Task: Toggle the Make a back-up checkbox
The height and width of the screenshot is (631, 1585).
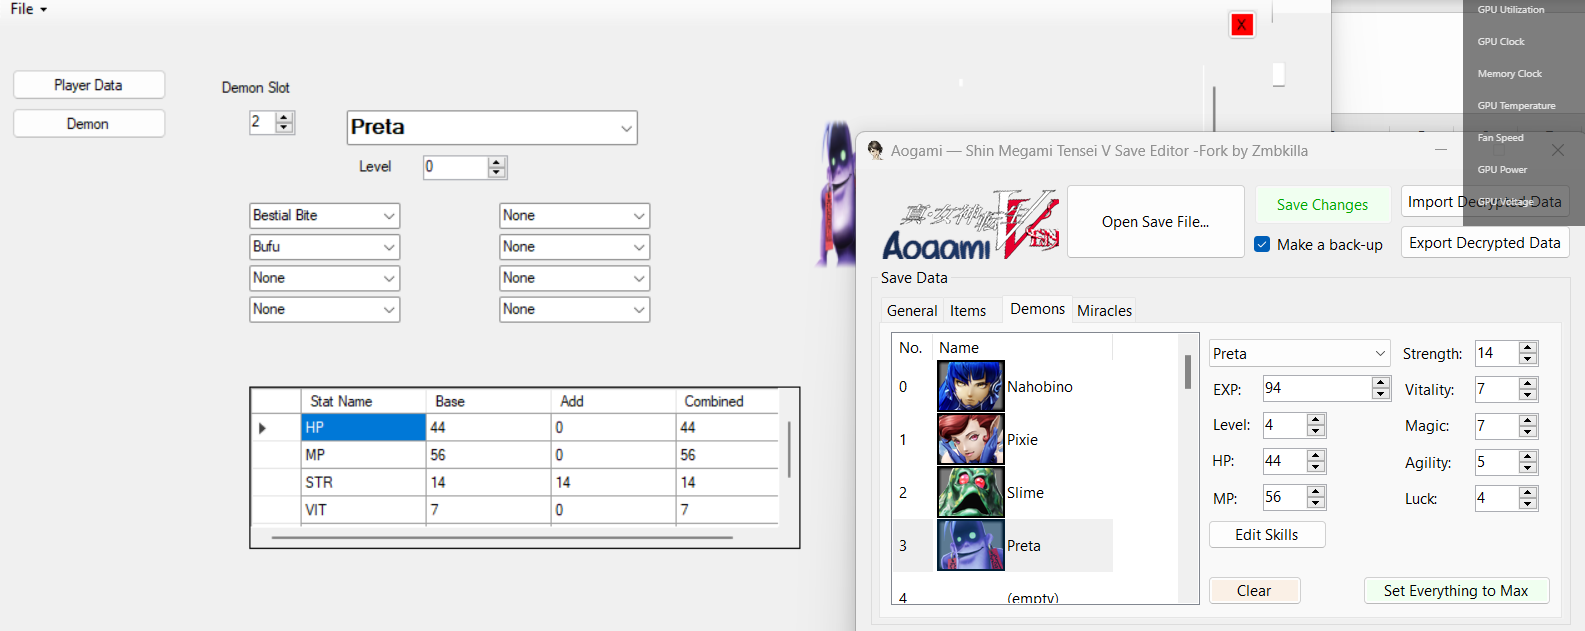Action: tap(1262, 244)
